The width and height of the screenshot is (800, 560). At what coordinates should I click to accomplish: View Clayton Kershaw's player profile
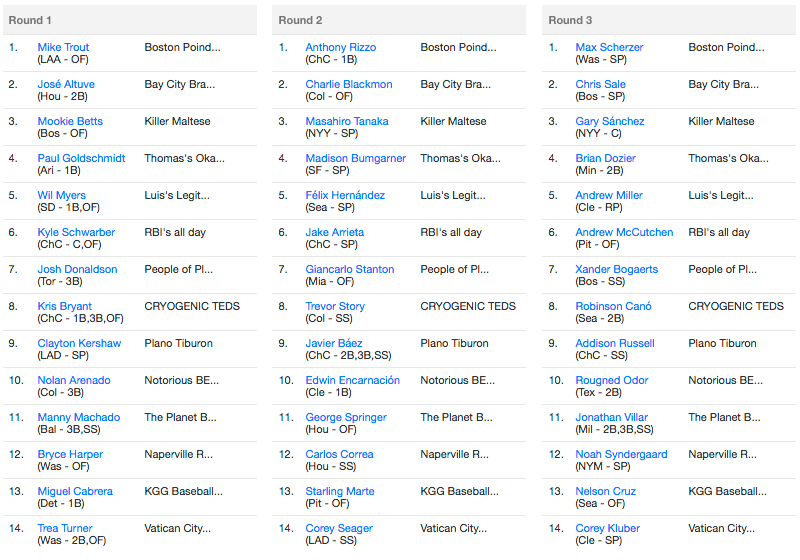[x=79, y=343]
